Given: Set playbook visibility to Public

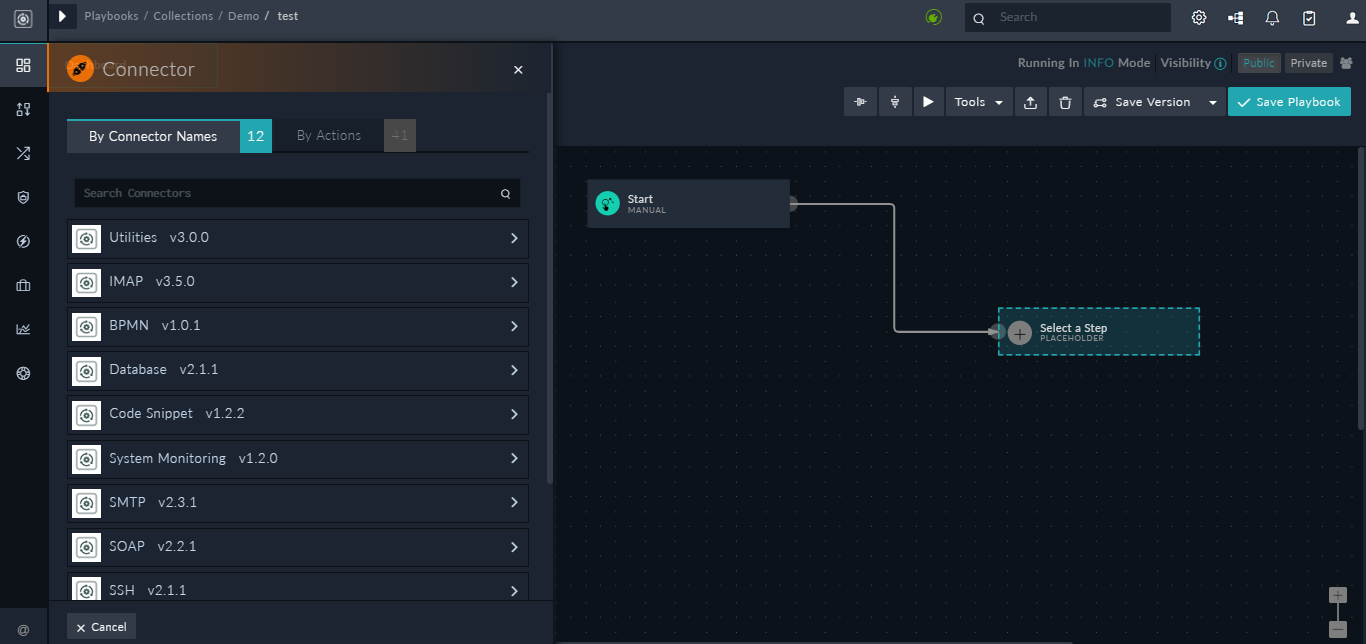Looking at the screenshot, I should pyautogui.click(x=1259, y=62).
